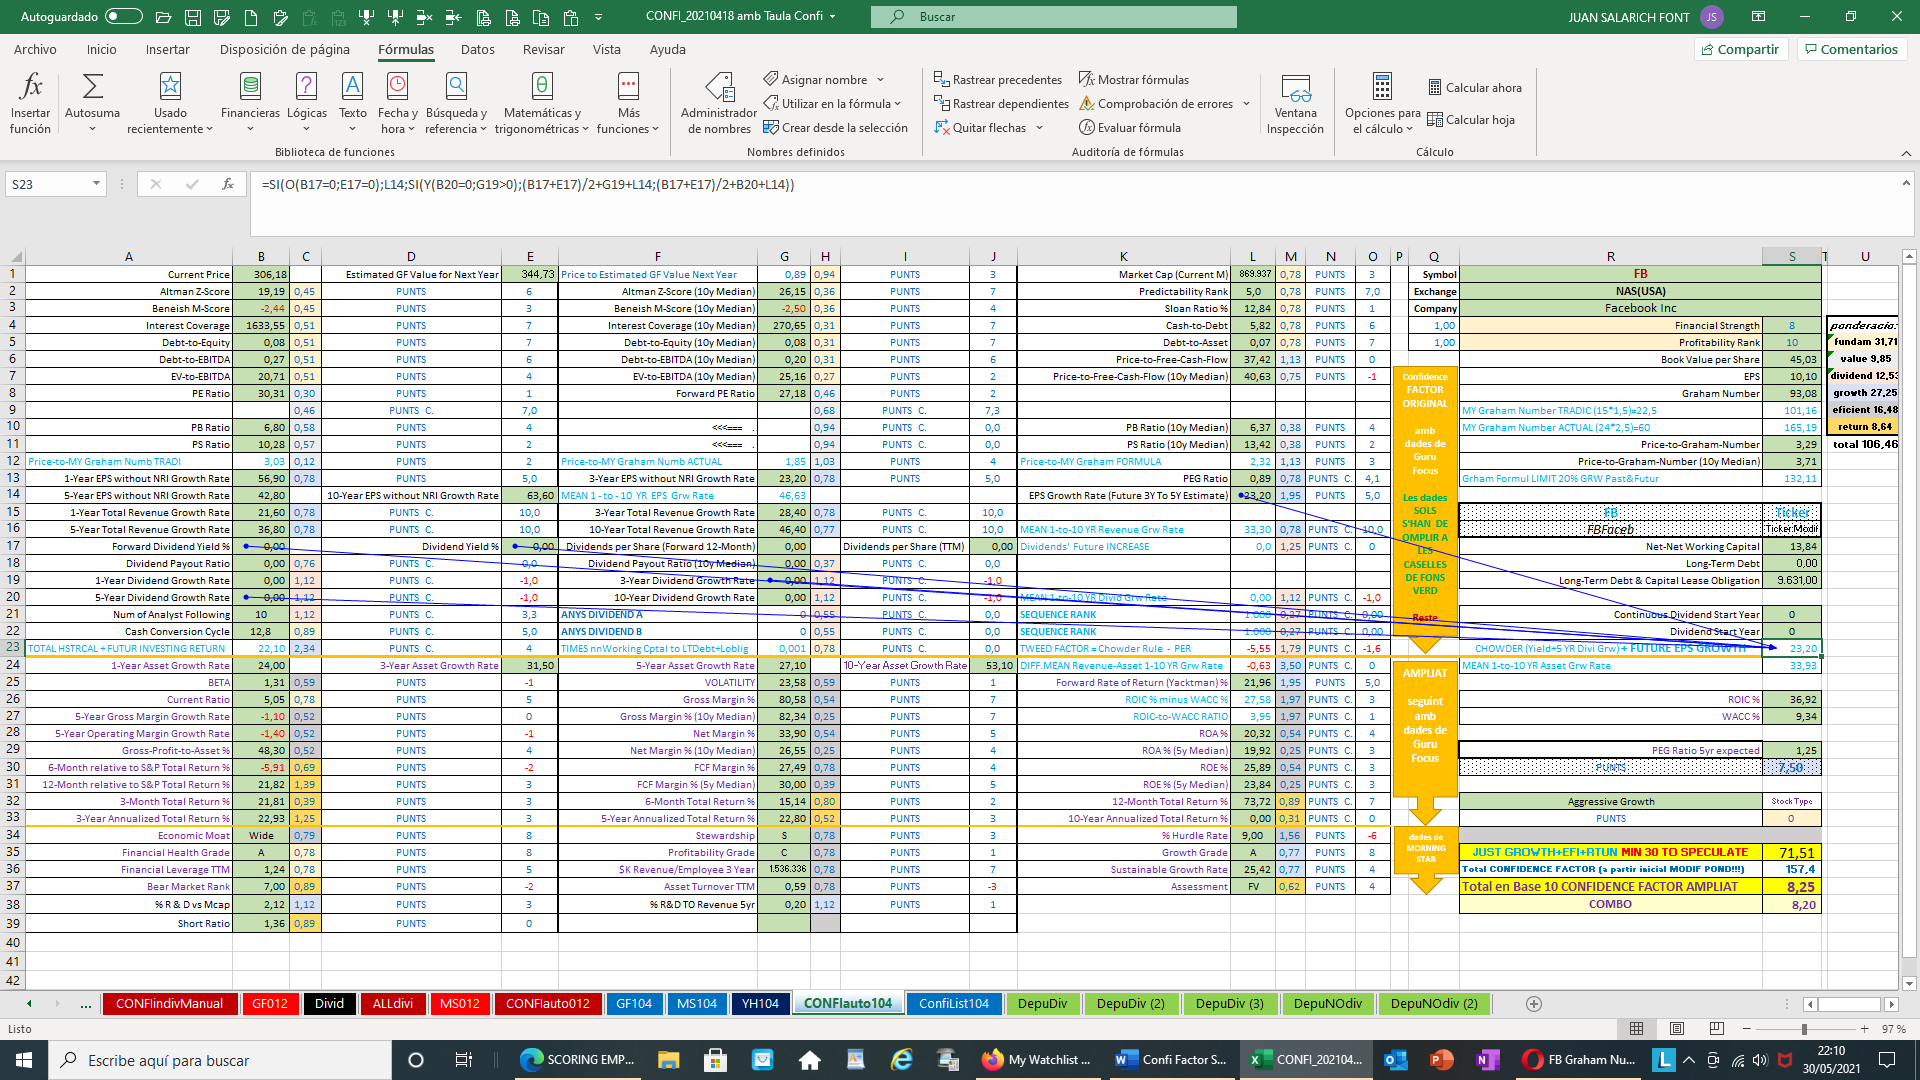Toggle the Autoguardado switch

click(124, 16)
